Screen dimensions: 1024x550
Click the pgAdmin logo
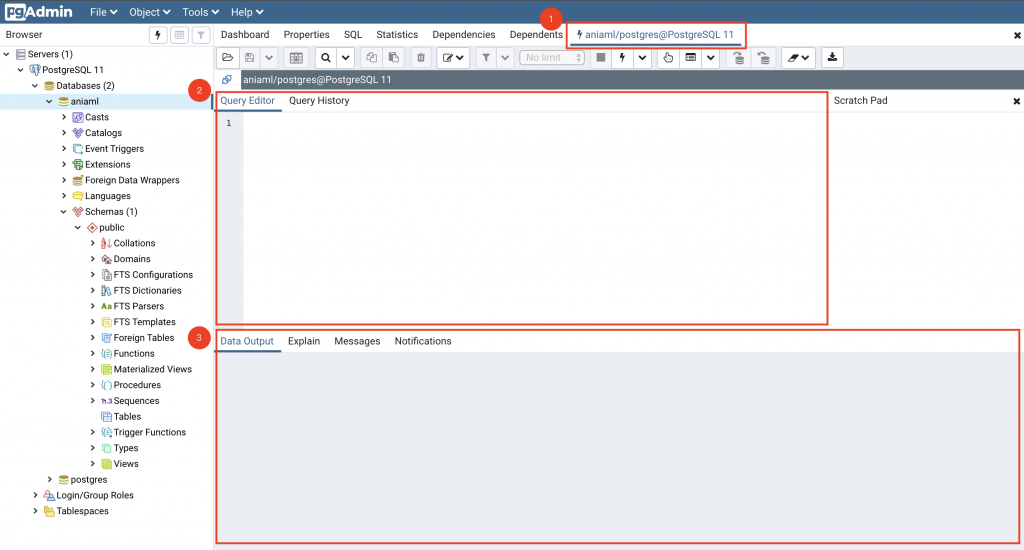pyautogui.click(x=39, y=12)
